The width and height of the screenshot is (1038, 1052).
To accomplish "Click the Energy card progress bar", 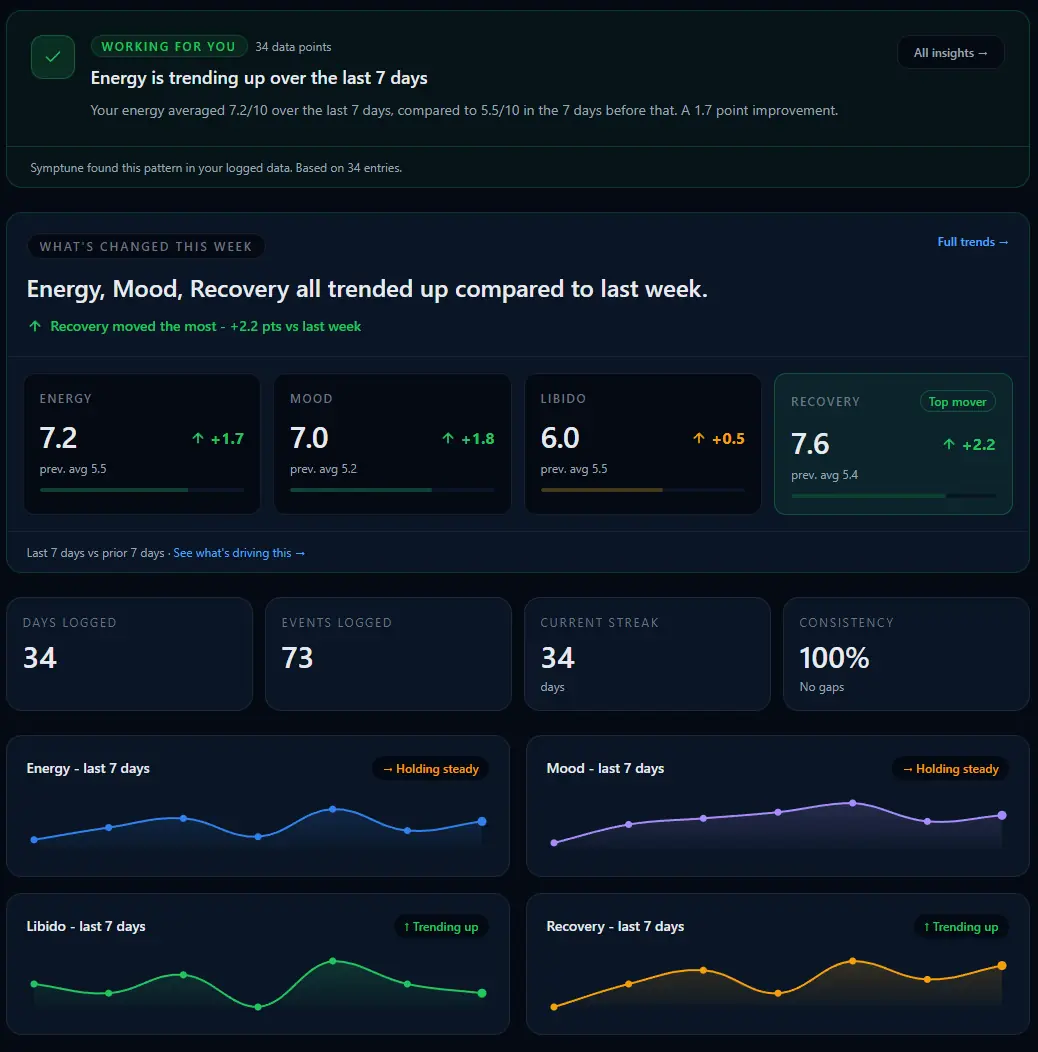I will tap(142, 490).
